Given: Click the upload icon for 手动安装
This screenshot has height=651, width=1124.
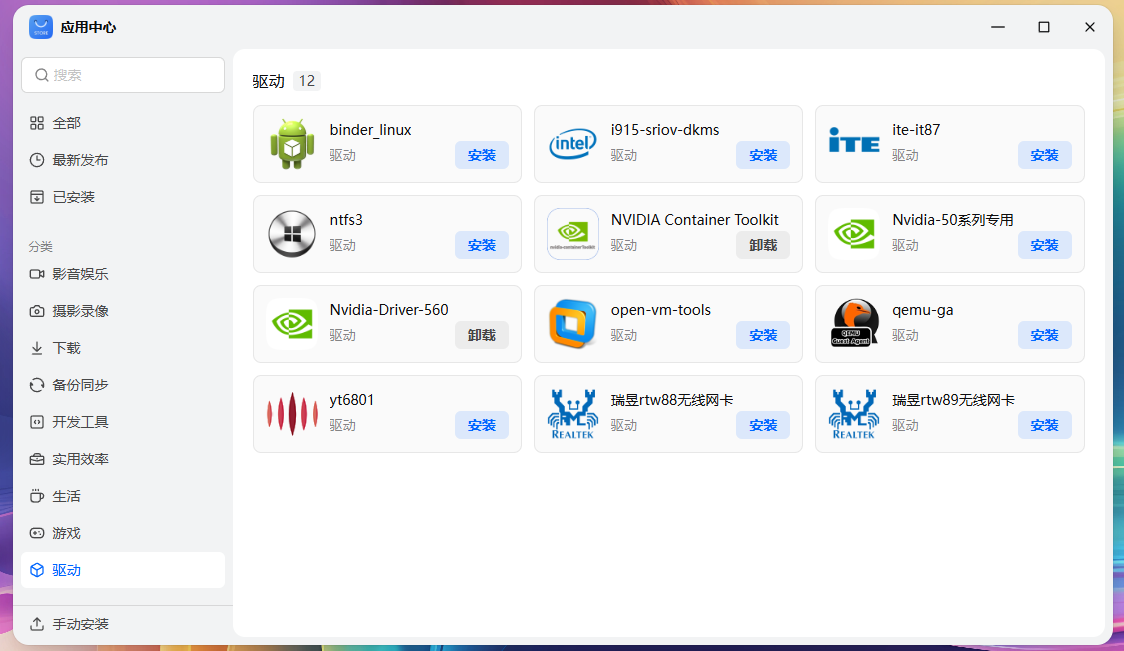Looking at the screenshot, I should tap(37, 624).
